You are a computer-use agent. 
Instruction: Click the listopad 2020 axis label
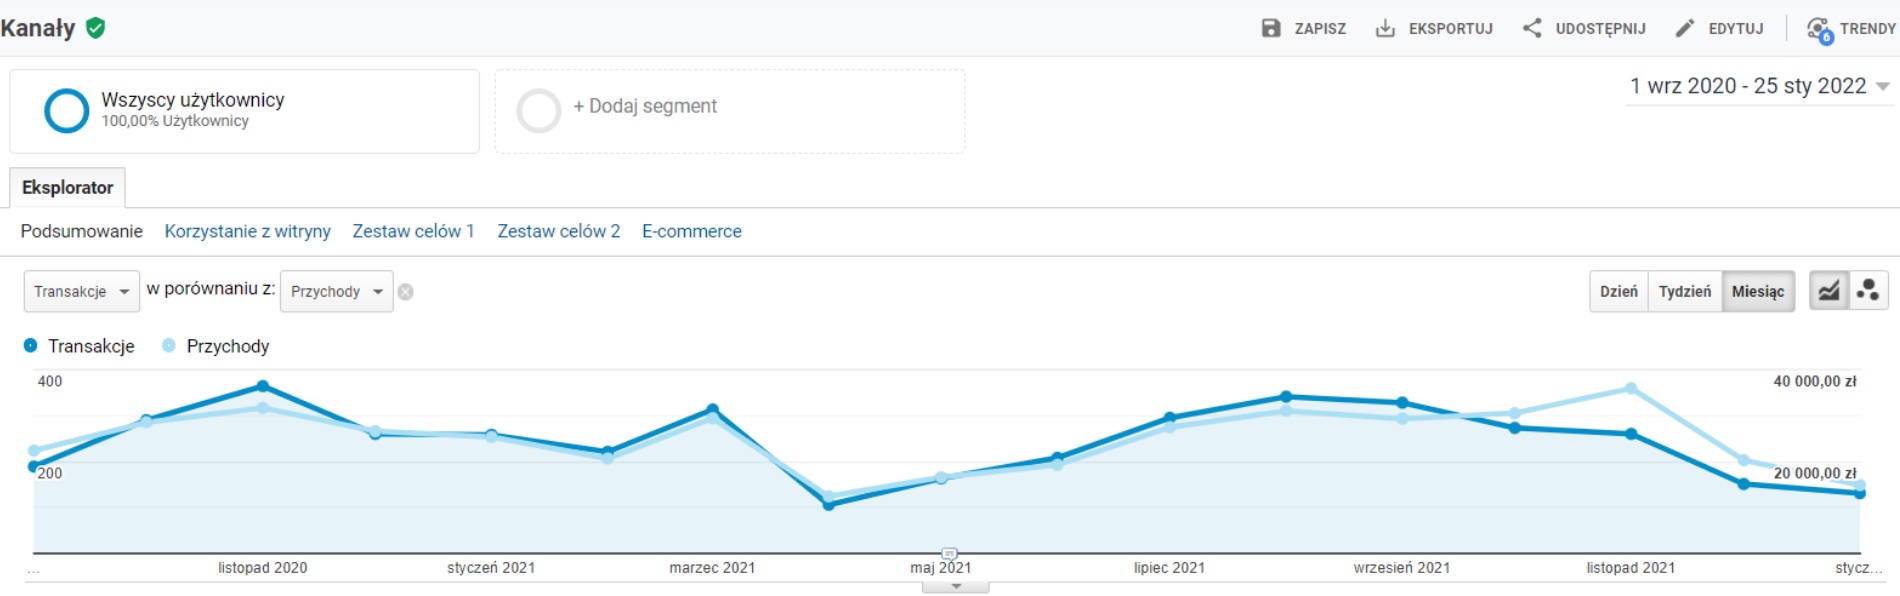[263, 568]
